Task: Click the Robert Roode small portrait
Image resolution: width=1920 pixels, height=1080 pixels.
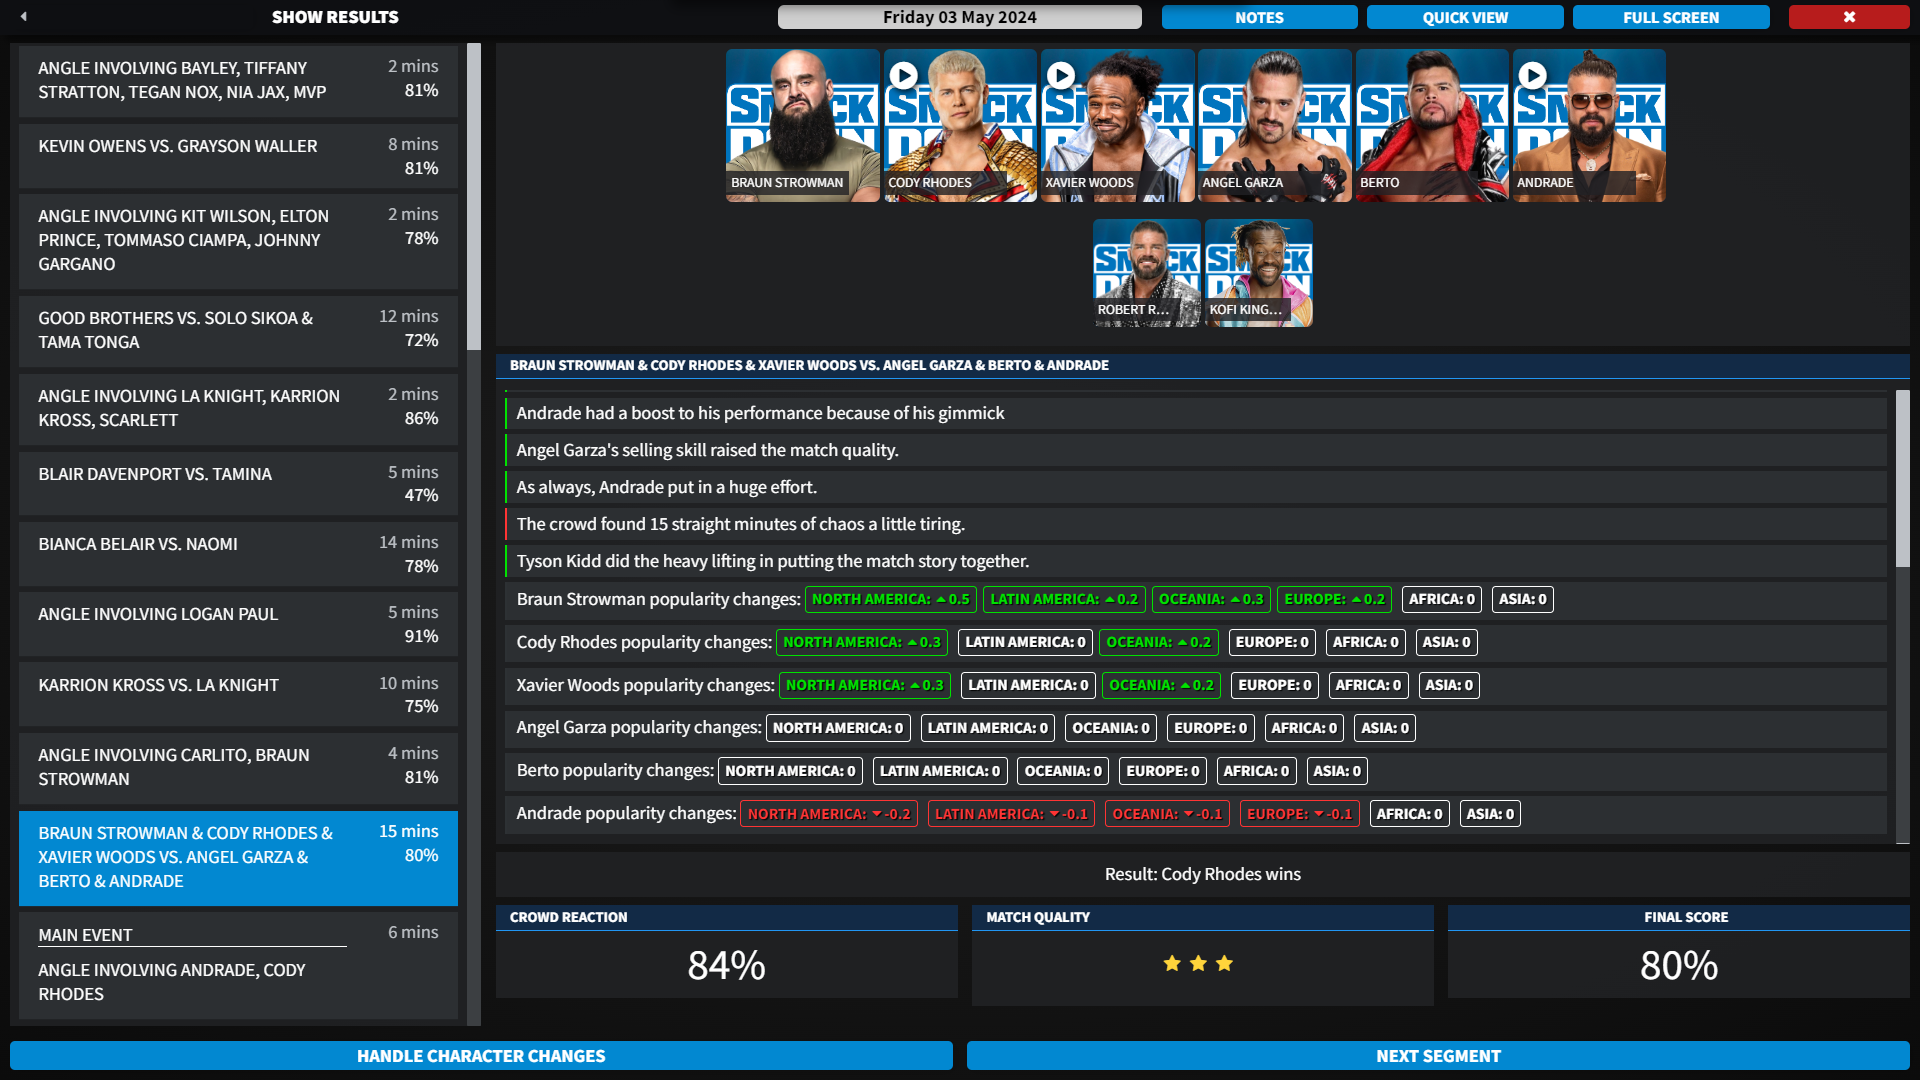Action: coord(1146,272)
